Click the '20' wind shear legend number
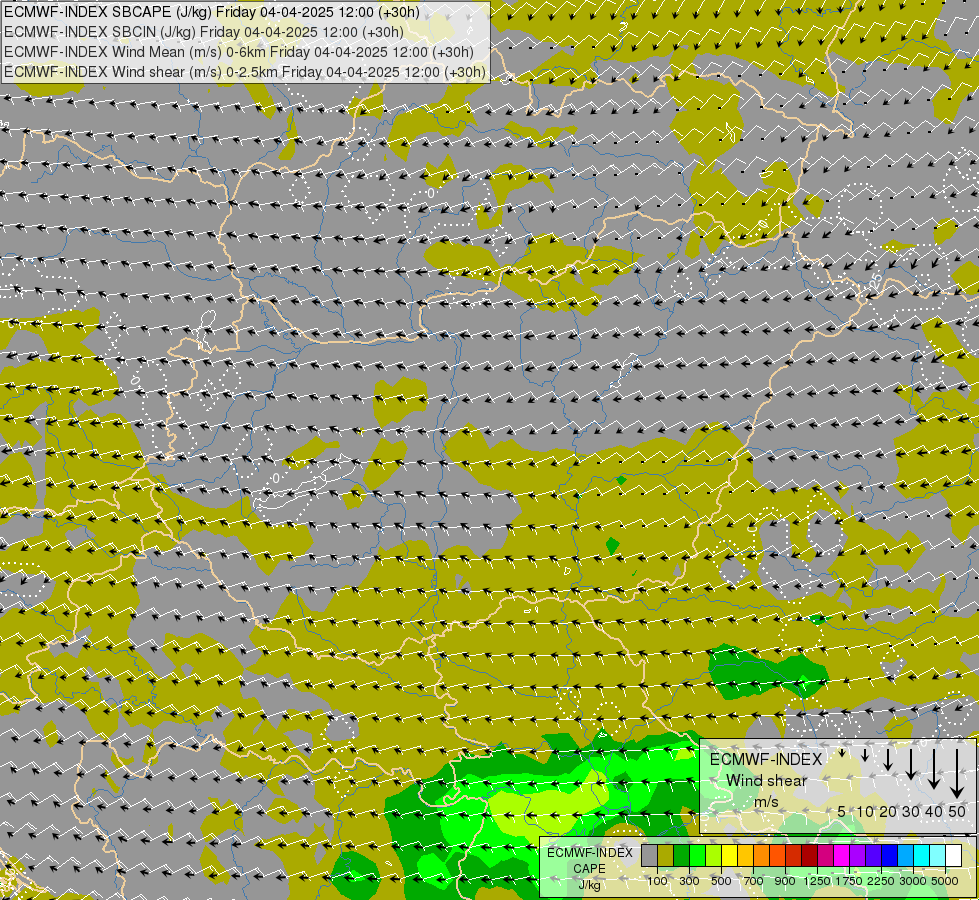Image resolution: width=979 pixels, height=900 pixels. point(888,811)
